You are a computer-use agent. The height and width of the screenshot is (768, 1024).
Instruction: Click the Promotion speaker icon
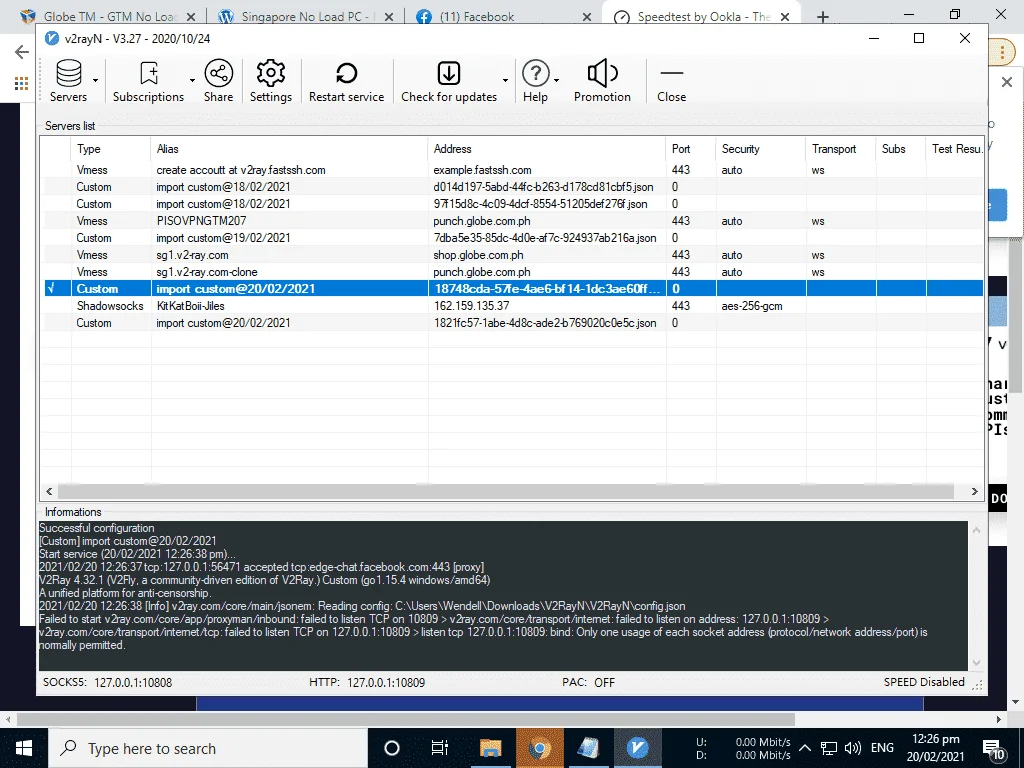602,73
